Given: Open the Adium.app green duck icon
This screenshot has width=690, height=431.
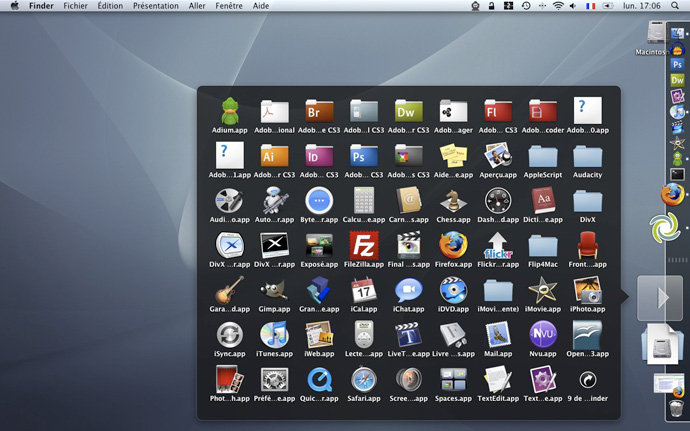Looking at the screenshot, I should [229, 111].
